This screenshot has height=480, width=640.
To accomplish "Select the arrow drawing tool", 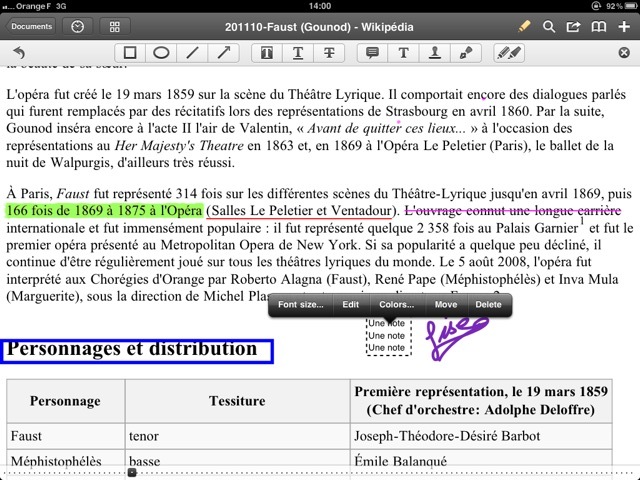I will pos(223,52).
